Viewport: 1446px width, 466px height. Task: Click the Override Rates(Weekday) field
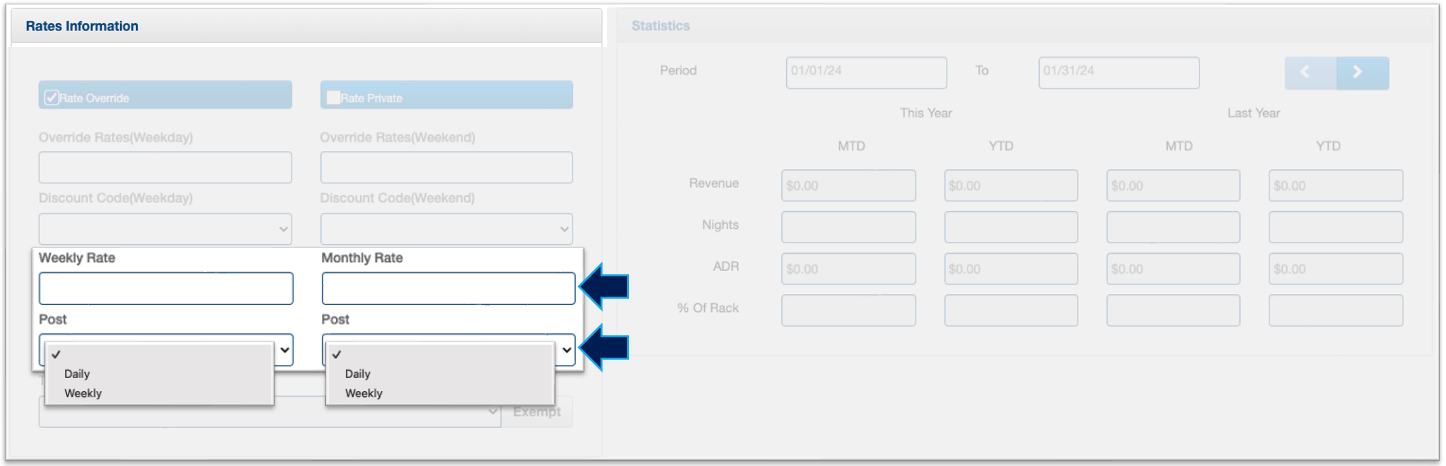[x=165, y=167]
